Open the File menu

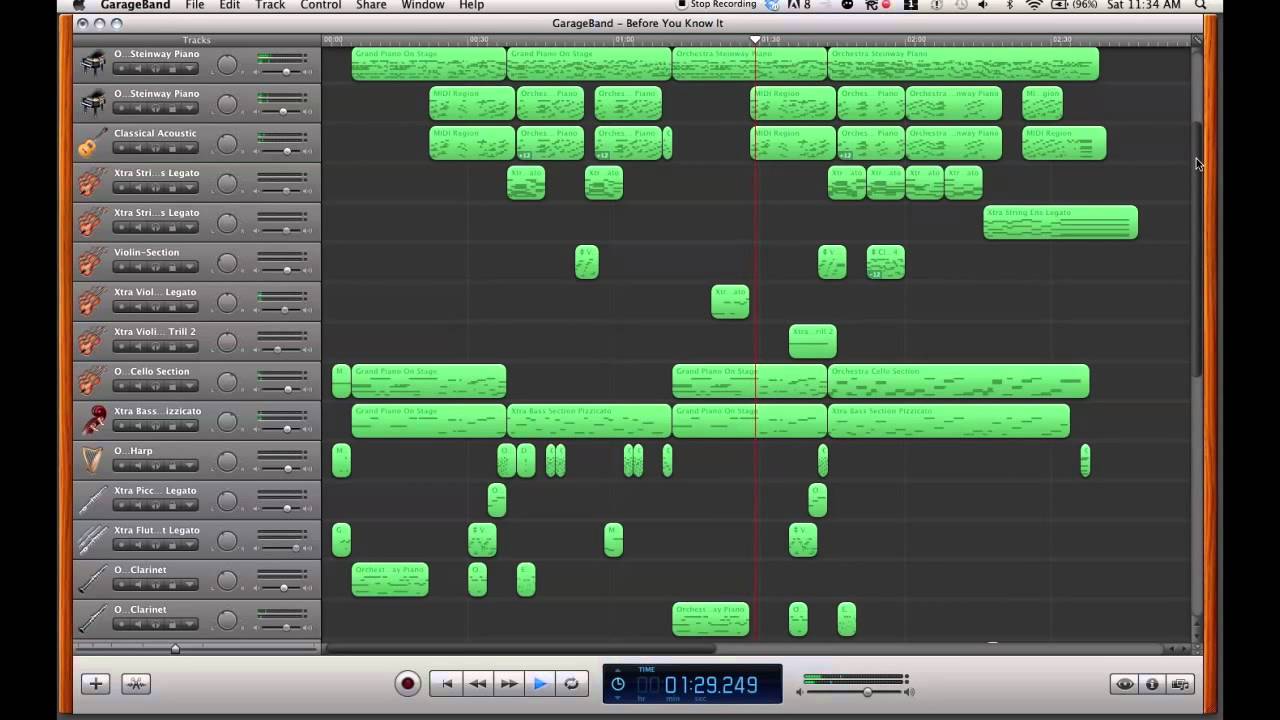[x=194, y=5]
